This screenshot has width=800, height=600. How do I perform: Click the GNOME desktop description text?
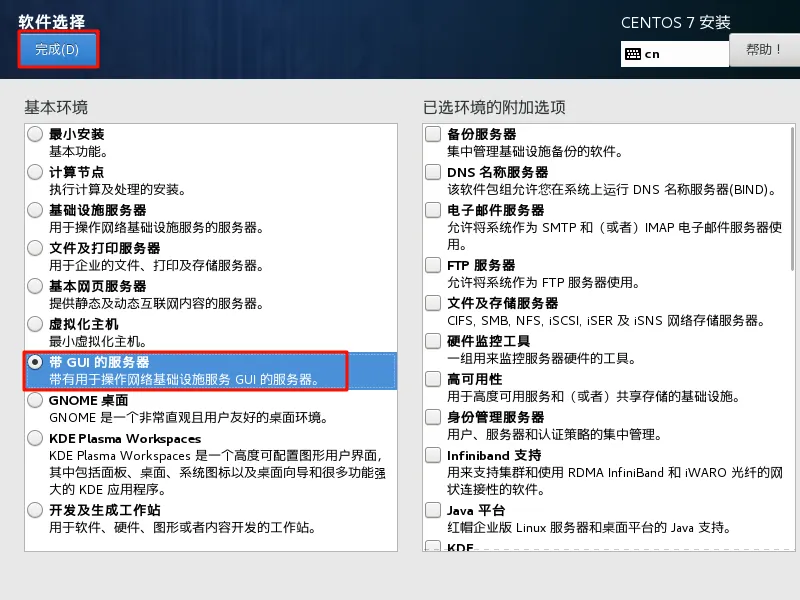pos(188,418)
